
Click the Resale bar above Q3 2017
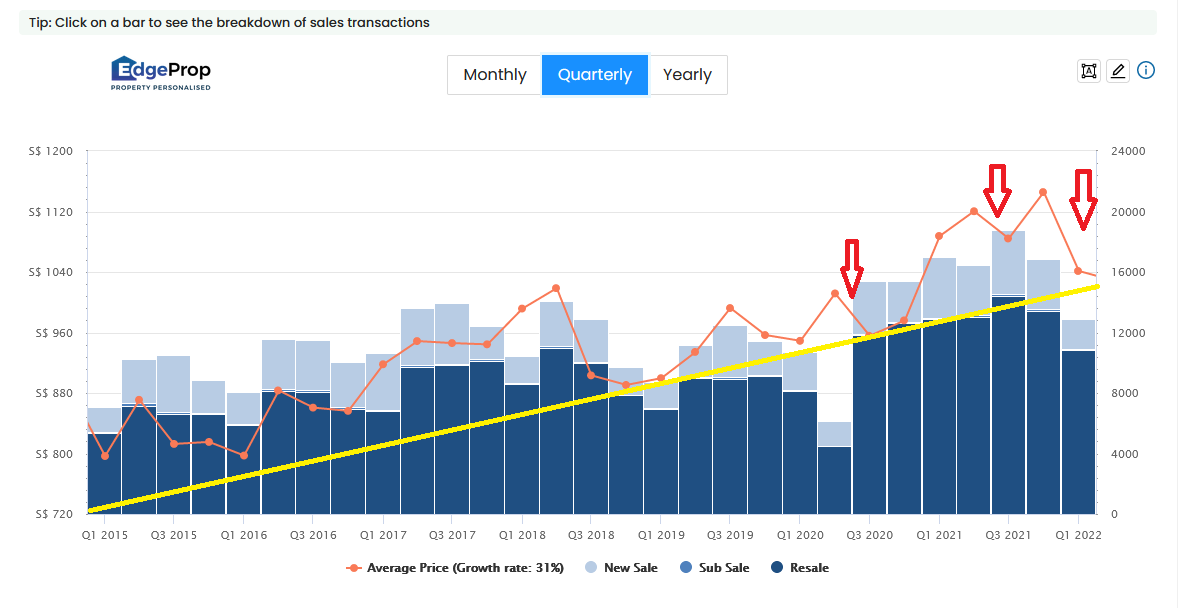452,440
